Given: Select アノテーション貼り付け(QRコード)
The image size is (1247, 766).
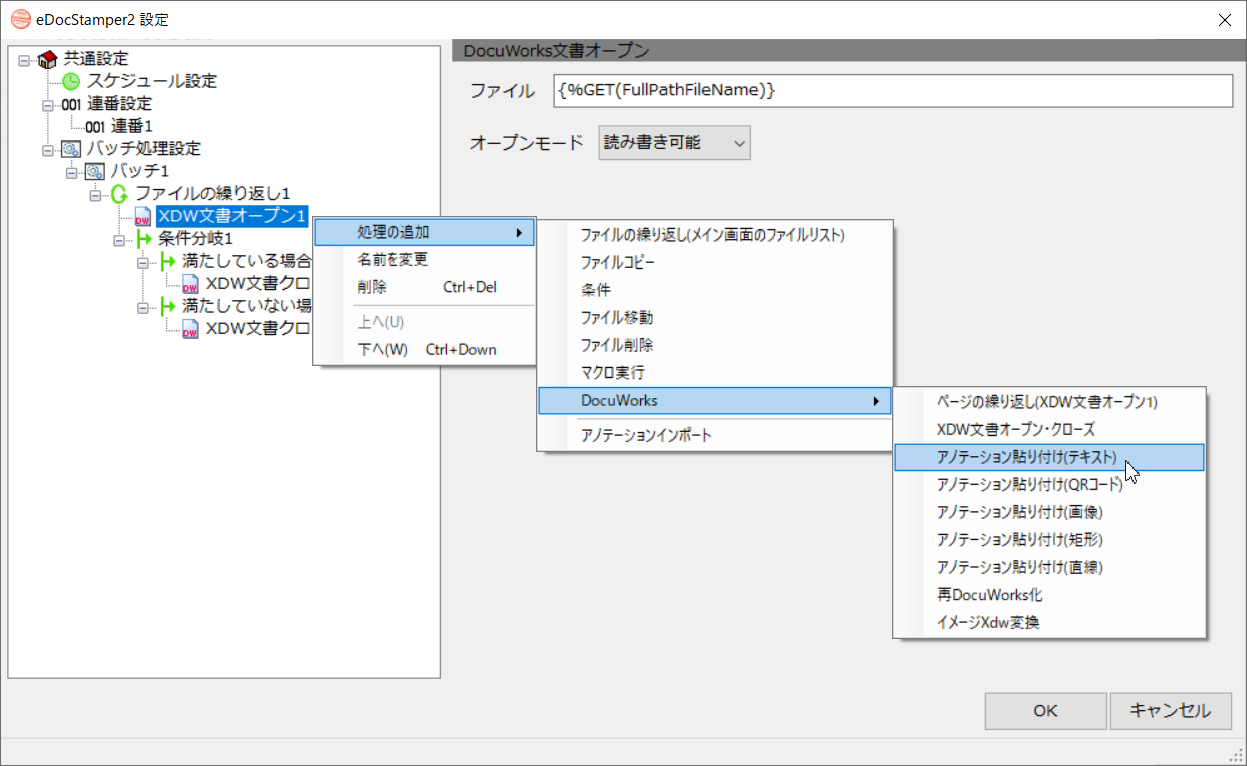Looking at the screenshot, I should coord(1049,484).
